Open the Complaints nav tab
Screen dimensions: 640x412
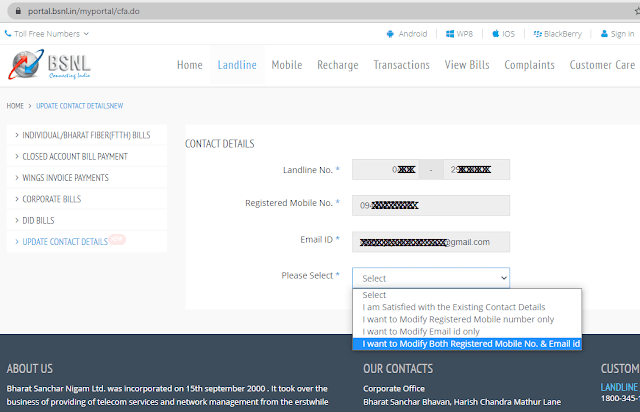coord(529,65)
